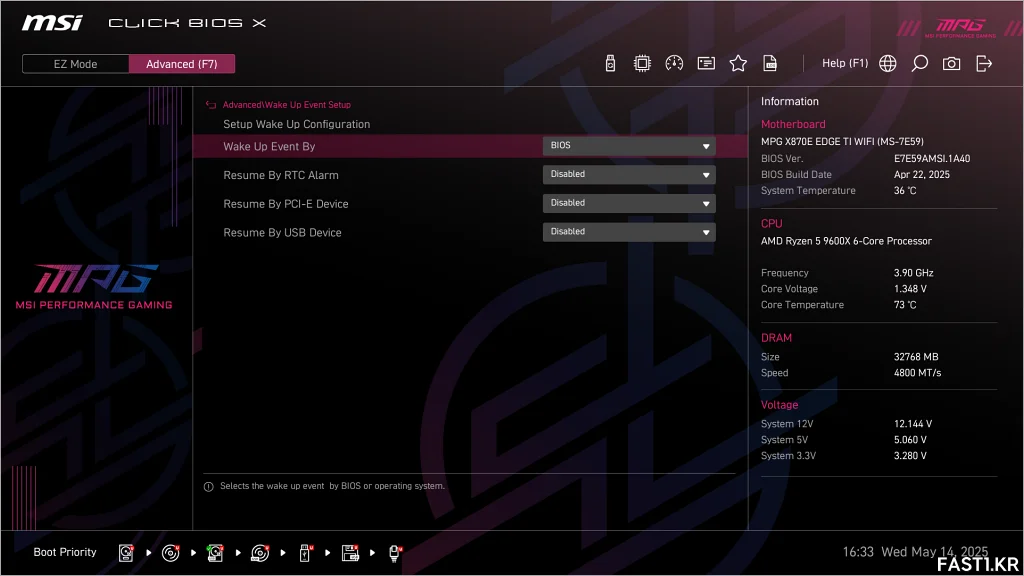Image resolution: width=1024 pixels, height=576 pixels.
Task: Open the hardware info card icon
Action: [706, 63]
